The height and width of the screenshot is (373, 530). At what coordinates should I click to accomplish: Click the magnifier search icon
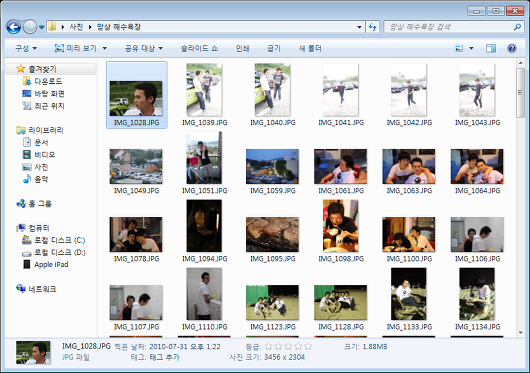[x=517, y=27]
